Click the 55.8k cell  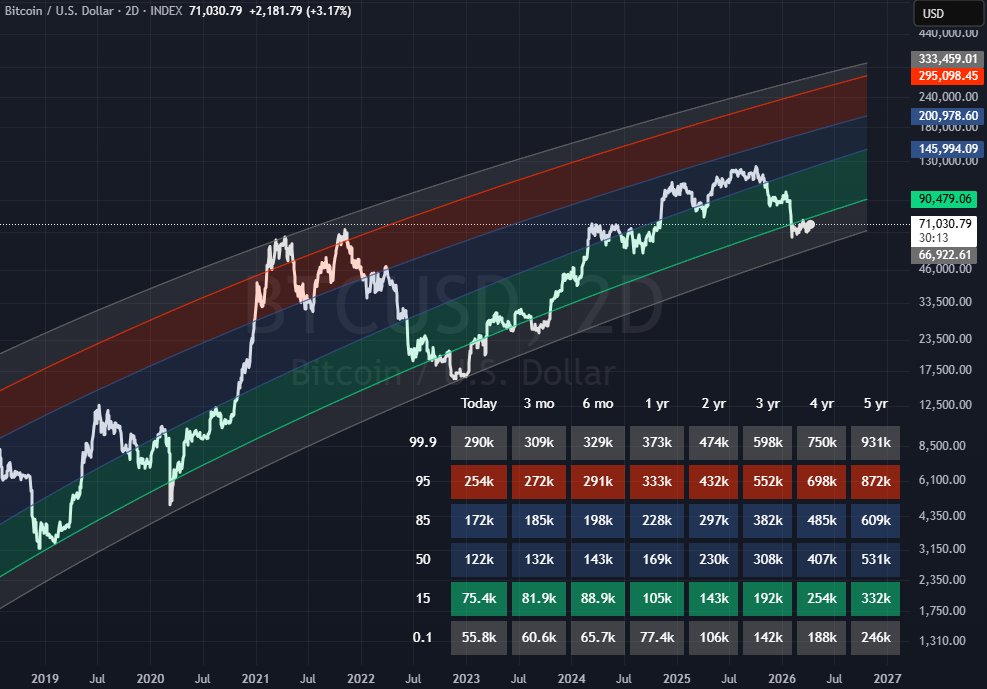(x=478, y=637)
